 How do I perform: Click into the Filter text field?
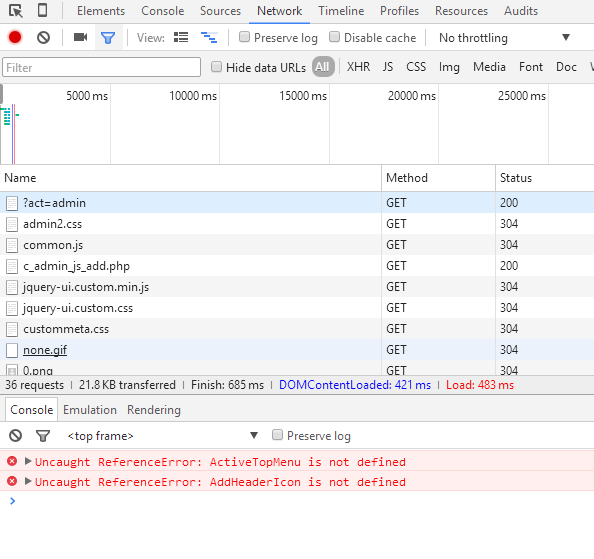click(x=102, y=67)
